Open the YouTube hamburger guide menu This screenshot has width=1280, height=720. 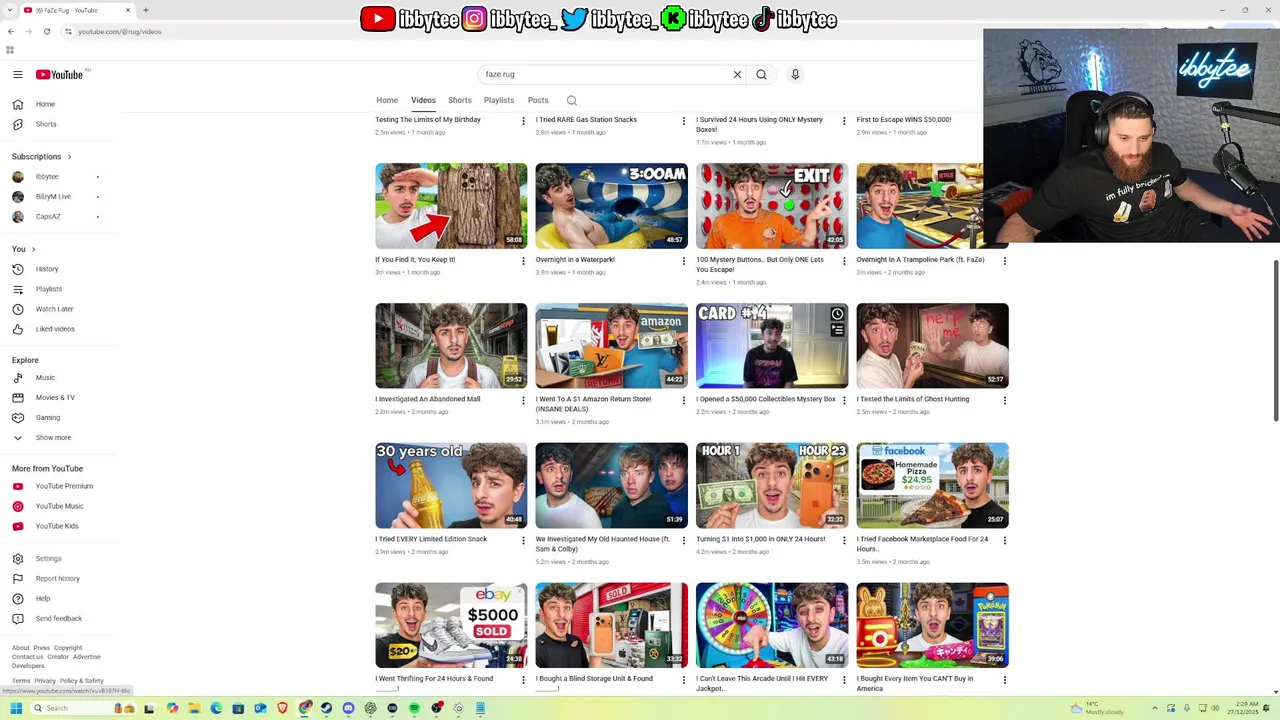[17, 74]
